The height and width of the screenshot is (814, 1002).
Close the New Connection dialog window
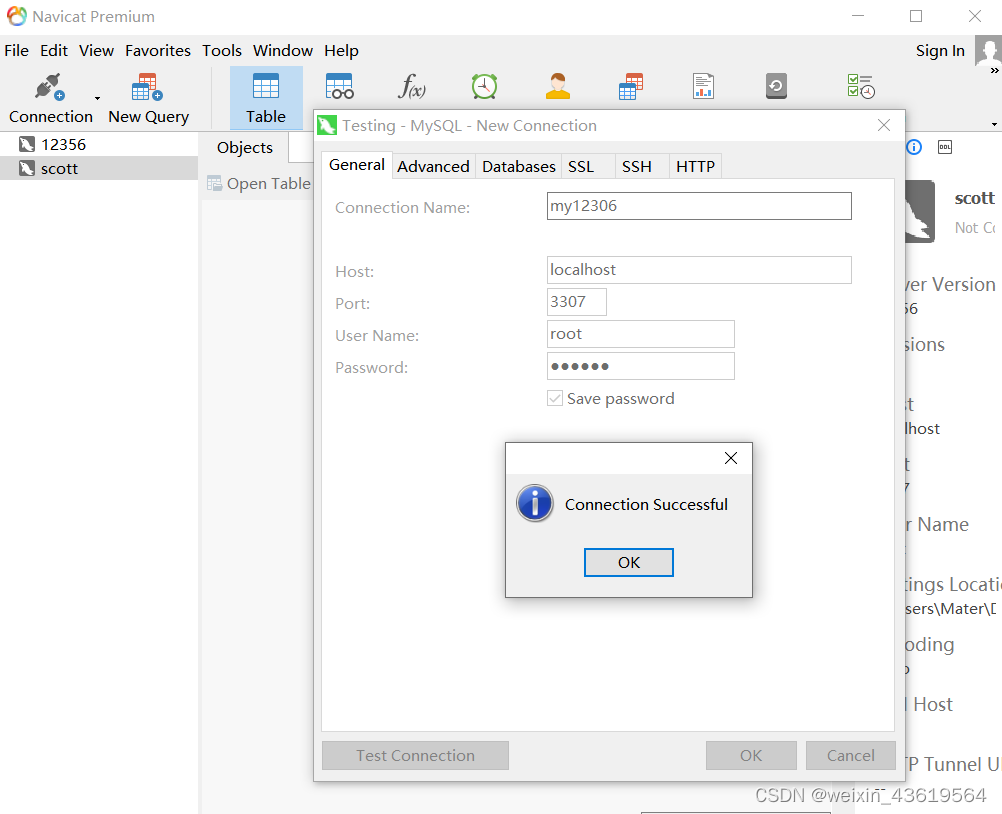click(x=884, y=125)
